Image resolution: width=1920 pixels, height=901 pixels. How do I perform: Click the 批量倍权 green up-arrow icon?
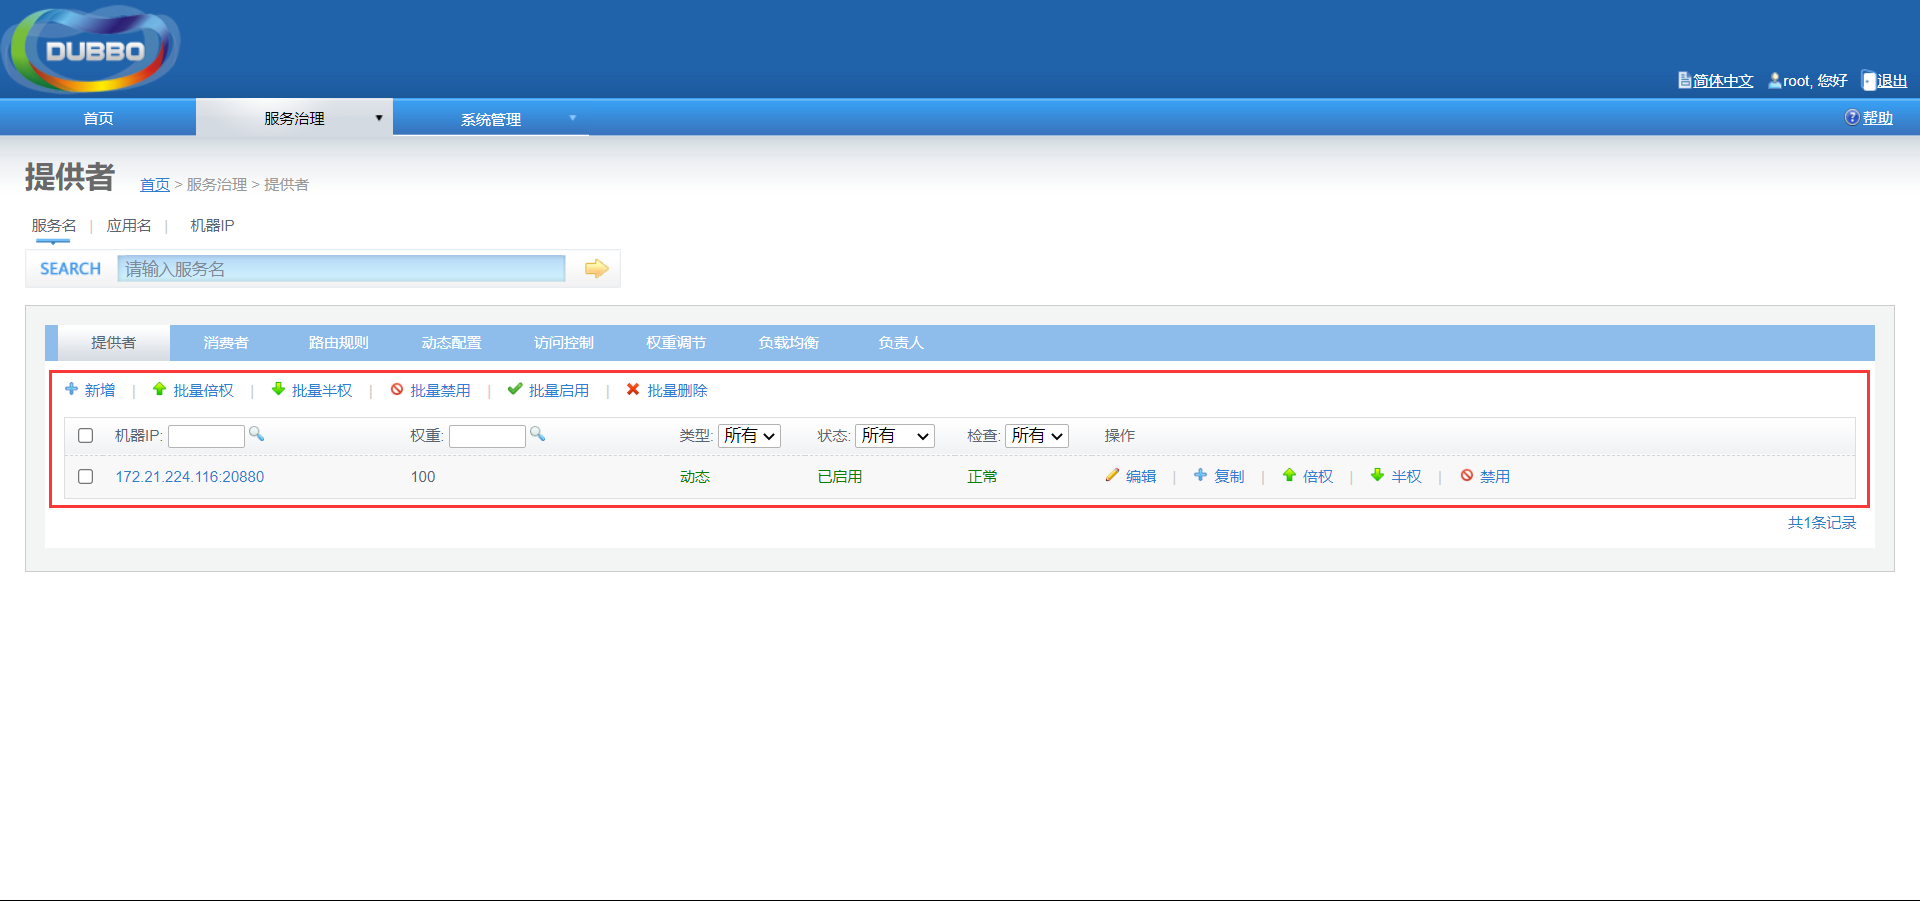point(160,390)
